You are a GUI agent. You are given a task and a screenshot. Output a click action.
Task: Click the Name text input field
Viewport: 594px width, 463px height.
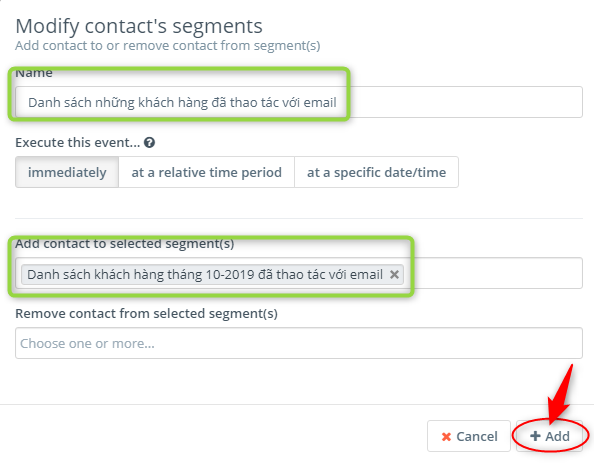click(x=299, y=102)
